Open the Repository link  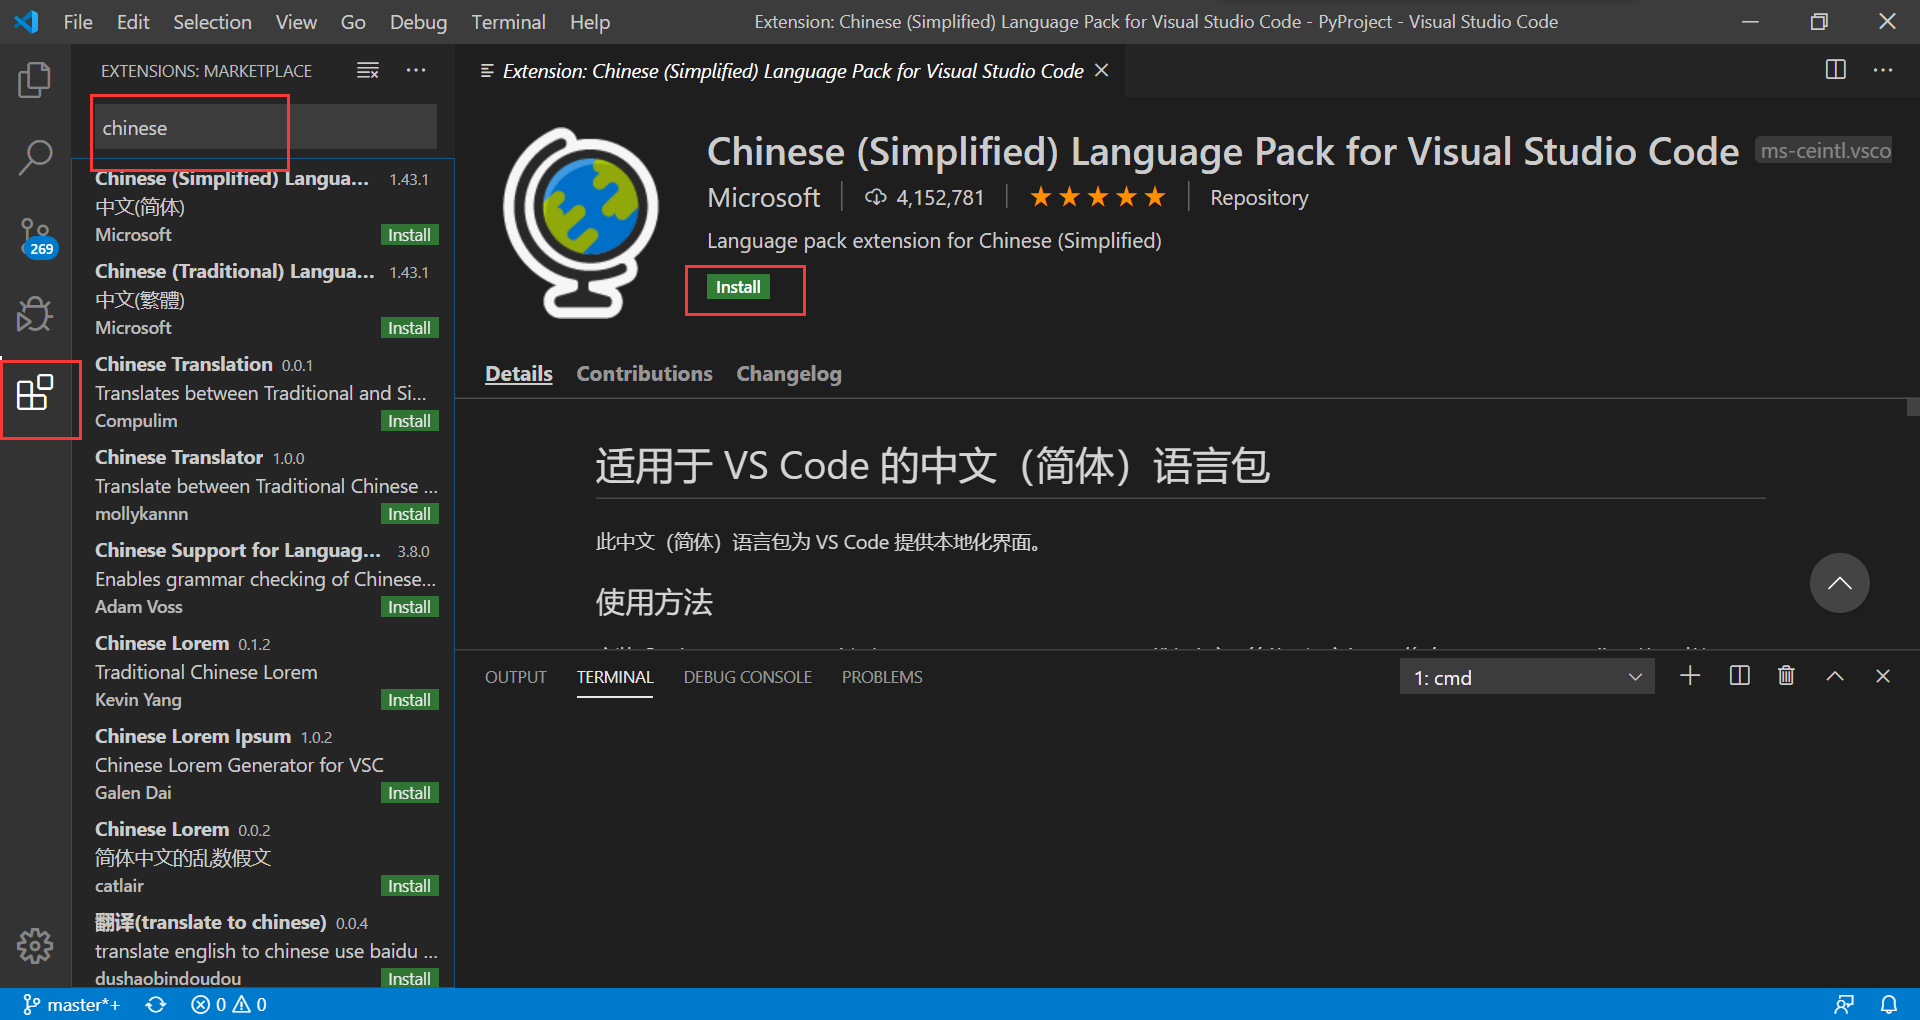coord(1259,198)
